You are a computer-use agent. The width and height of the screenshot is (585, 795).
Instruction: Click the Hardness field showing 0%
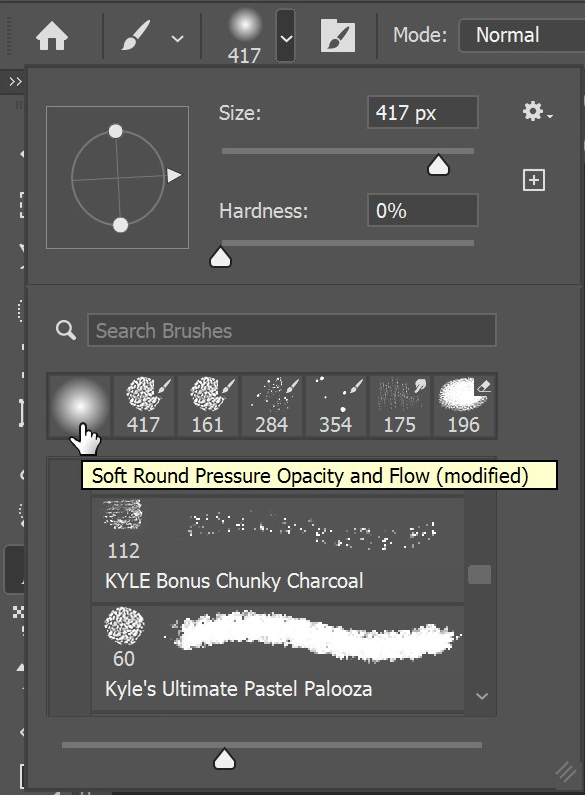[x=422, y=210]
